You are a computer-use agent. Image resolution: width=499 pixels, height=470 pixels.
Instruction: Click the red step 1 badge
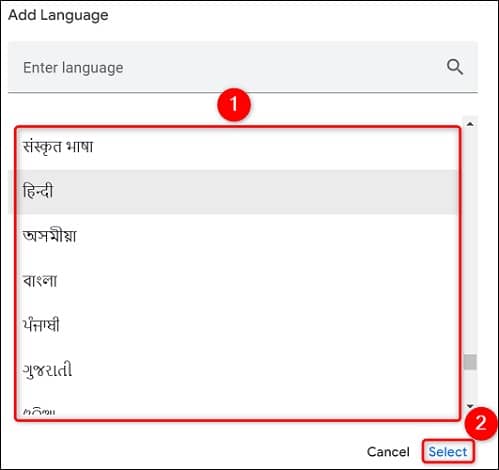click(234, 104)
